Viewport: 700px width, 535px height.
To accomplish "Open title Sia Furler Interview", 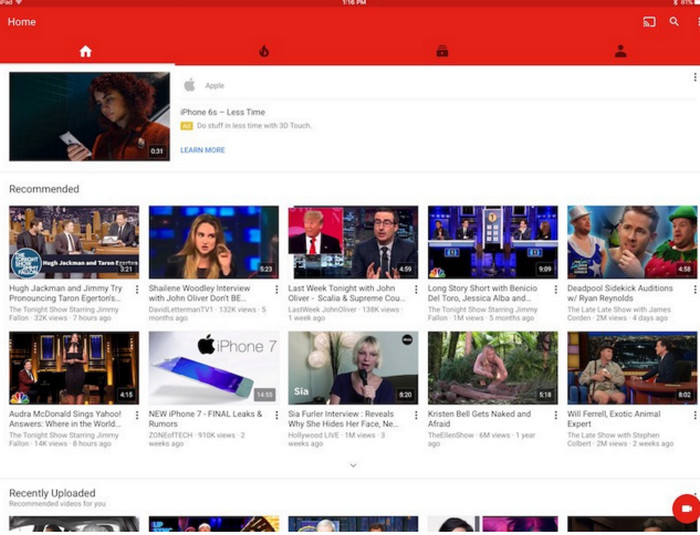I will point(343,419).
